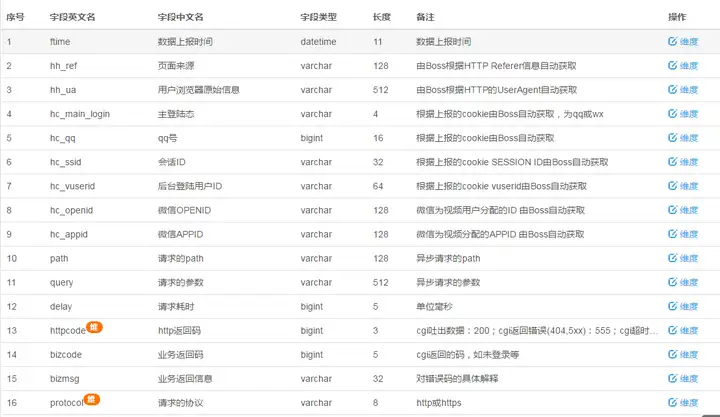Select the hc_openid field name cell
720x417 pixels.
71,210
